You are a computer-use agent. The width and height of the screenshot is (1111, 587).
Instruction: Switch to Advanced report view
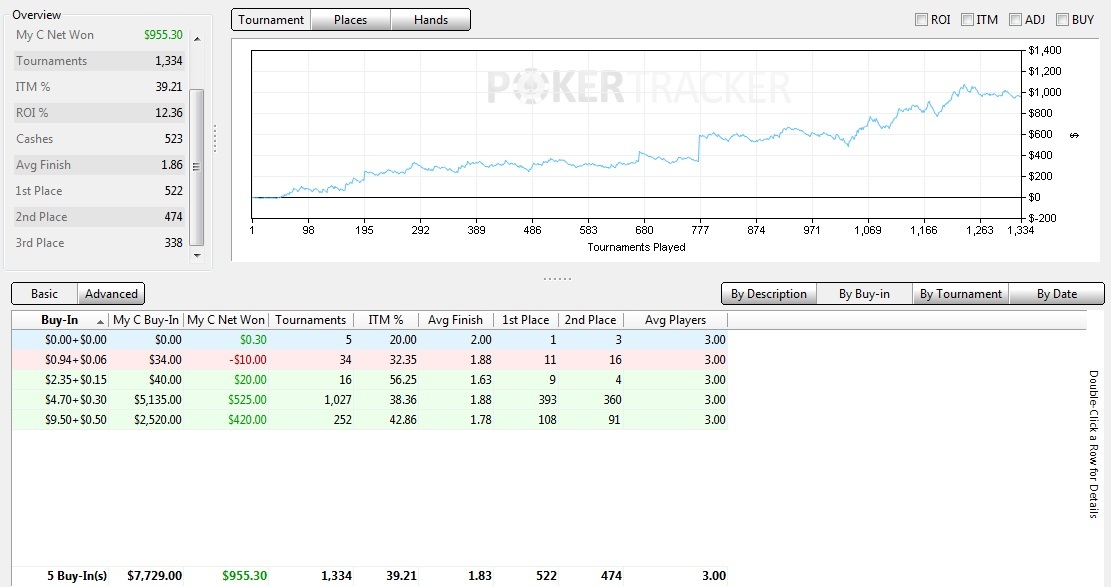click(111, 294)
